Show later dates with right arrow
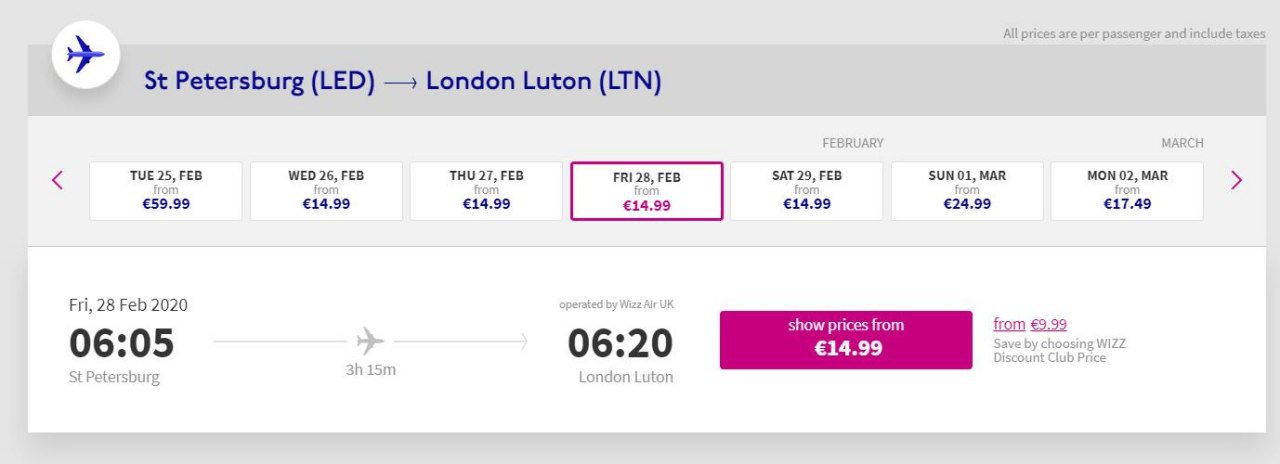The width and height of the screenshot is (1280, 464). [x=1237, y=180]
